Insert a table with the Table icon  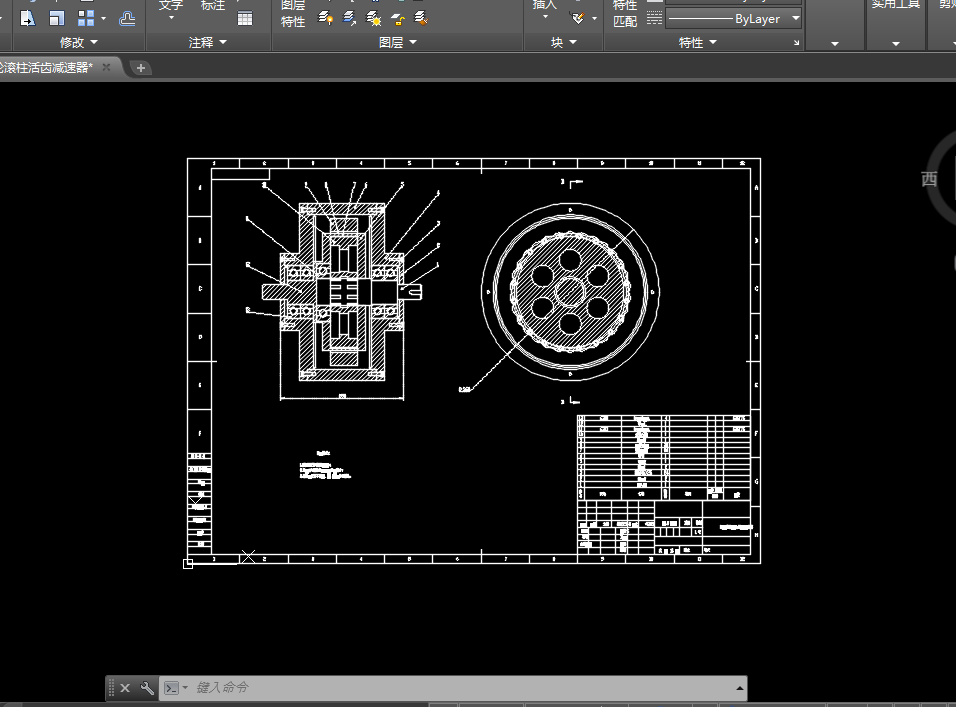coord(244,19)
